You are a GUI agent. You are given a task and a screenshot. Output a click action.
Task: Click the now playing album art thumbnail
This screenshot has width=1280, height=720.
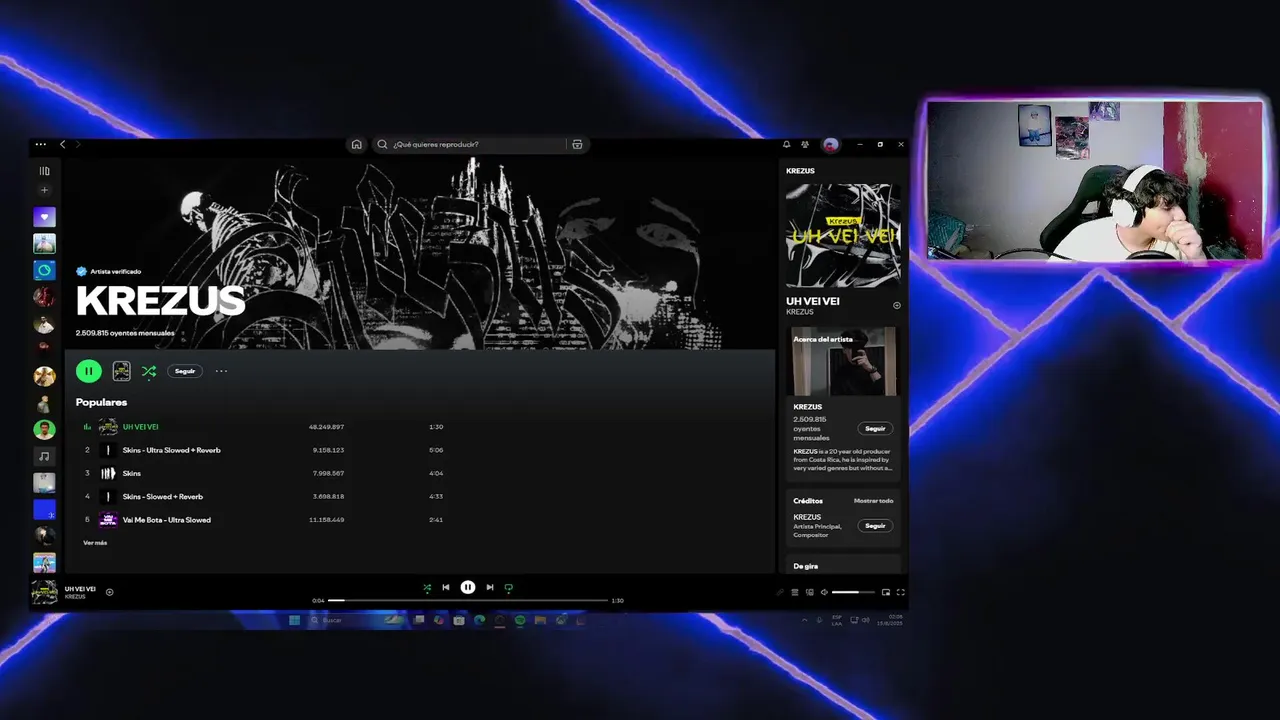44,592
